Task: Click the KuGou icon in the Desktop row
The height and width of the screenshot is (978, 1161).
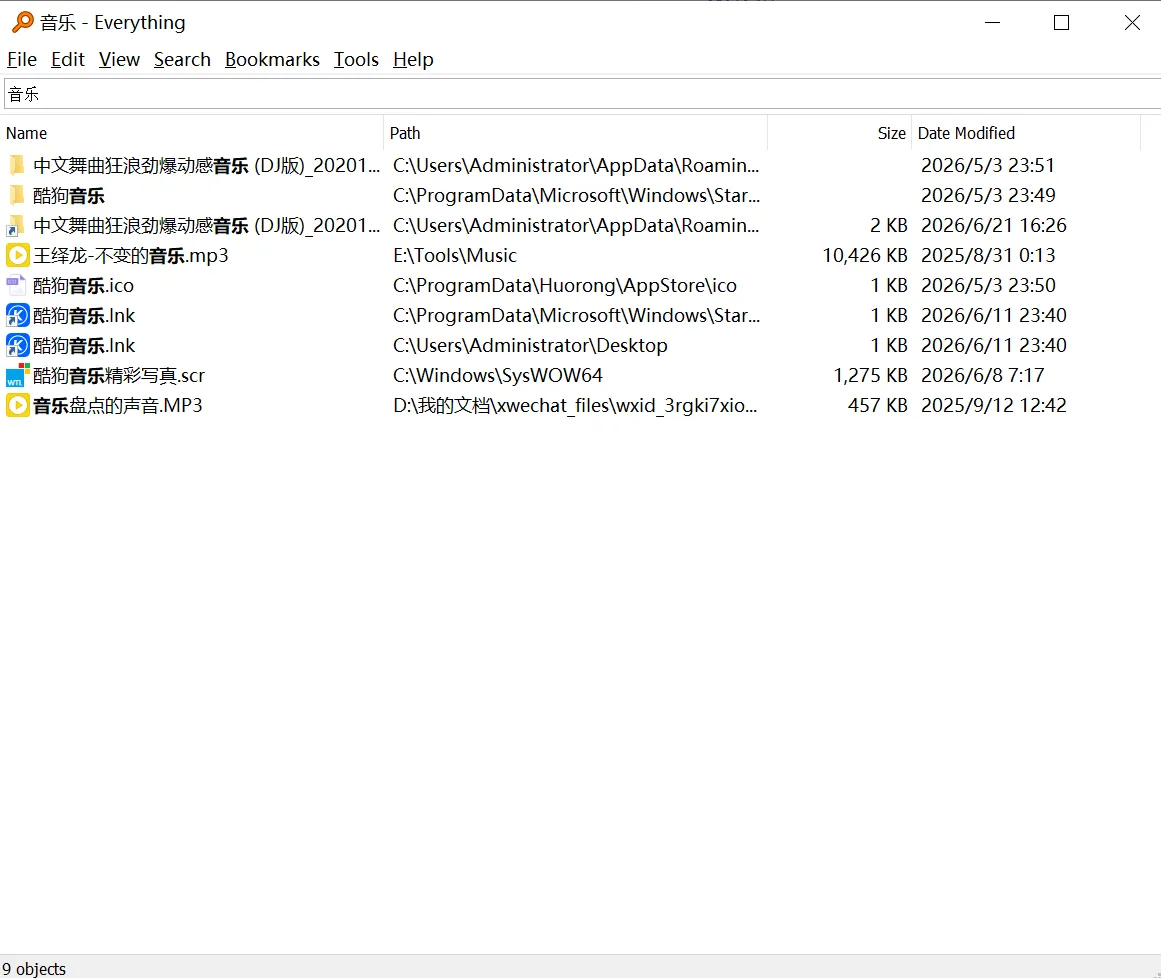Action: tap(18, 346)
